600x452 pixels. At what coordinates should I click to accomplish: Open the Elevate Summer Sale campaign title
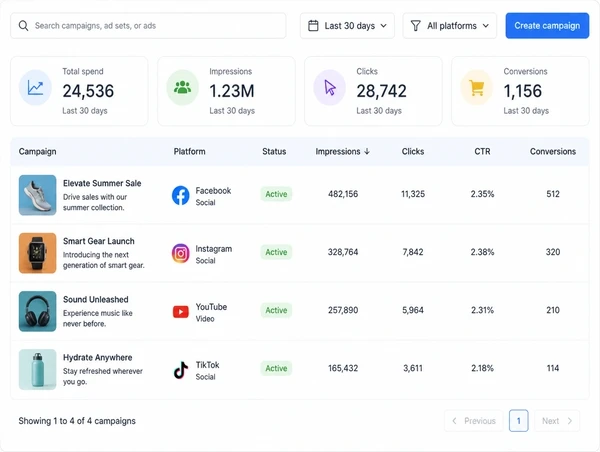102,183
